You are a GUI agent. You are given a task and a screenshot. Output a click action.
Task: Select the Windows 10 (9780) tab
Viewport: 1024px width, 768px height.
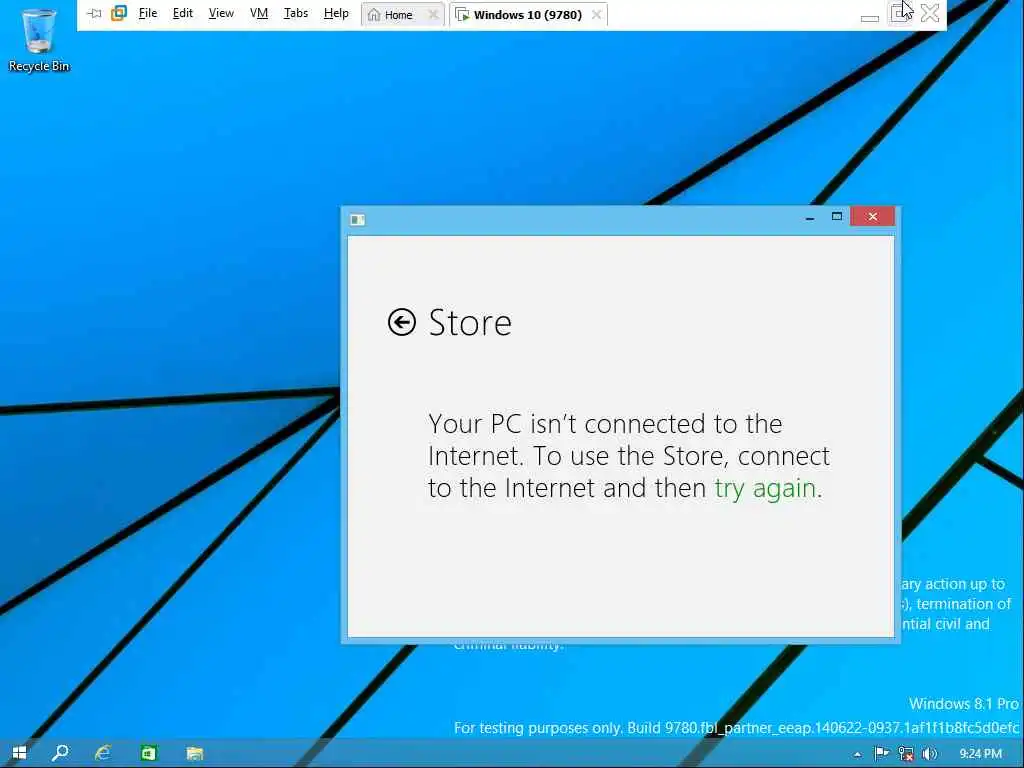click(528, 15)
